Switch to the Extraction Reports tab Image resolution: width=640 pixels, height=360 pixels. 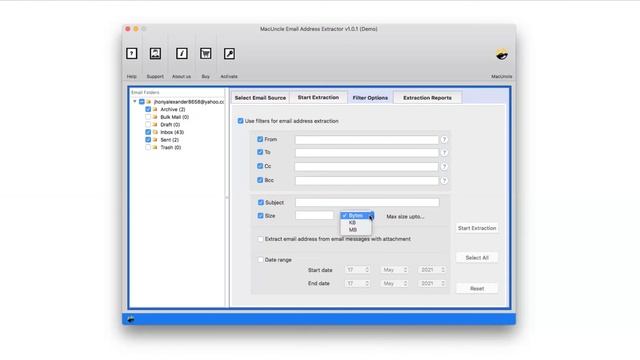[x=427, y=98]
